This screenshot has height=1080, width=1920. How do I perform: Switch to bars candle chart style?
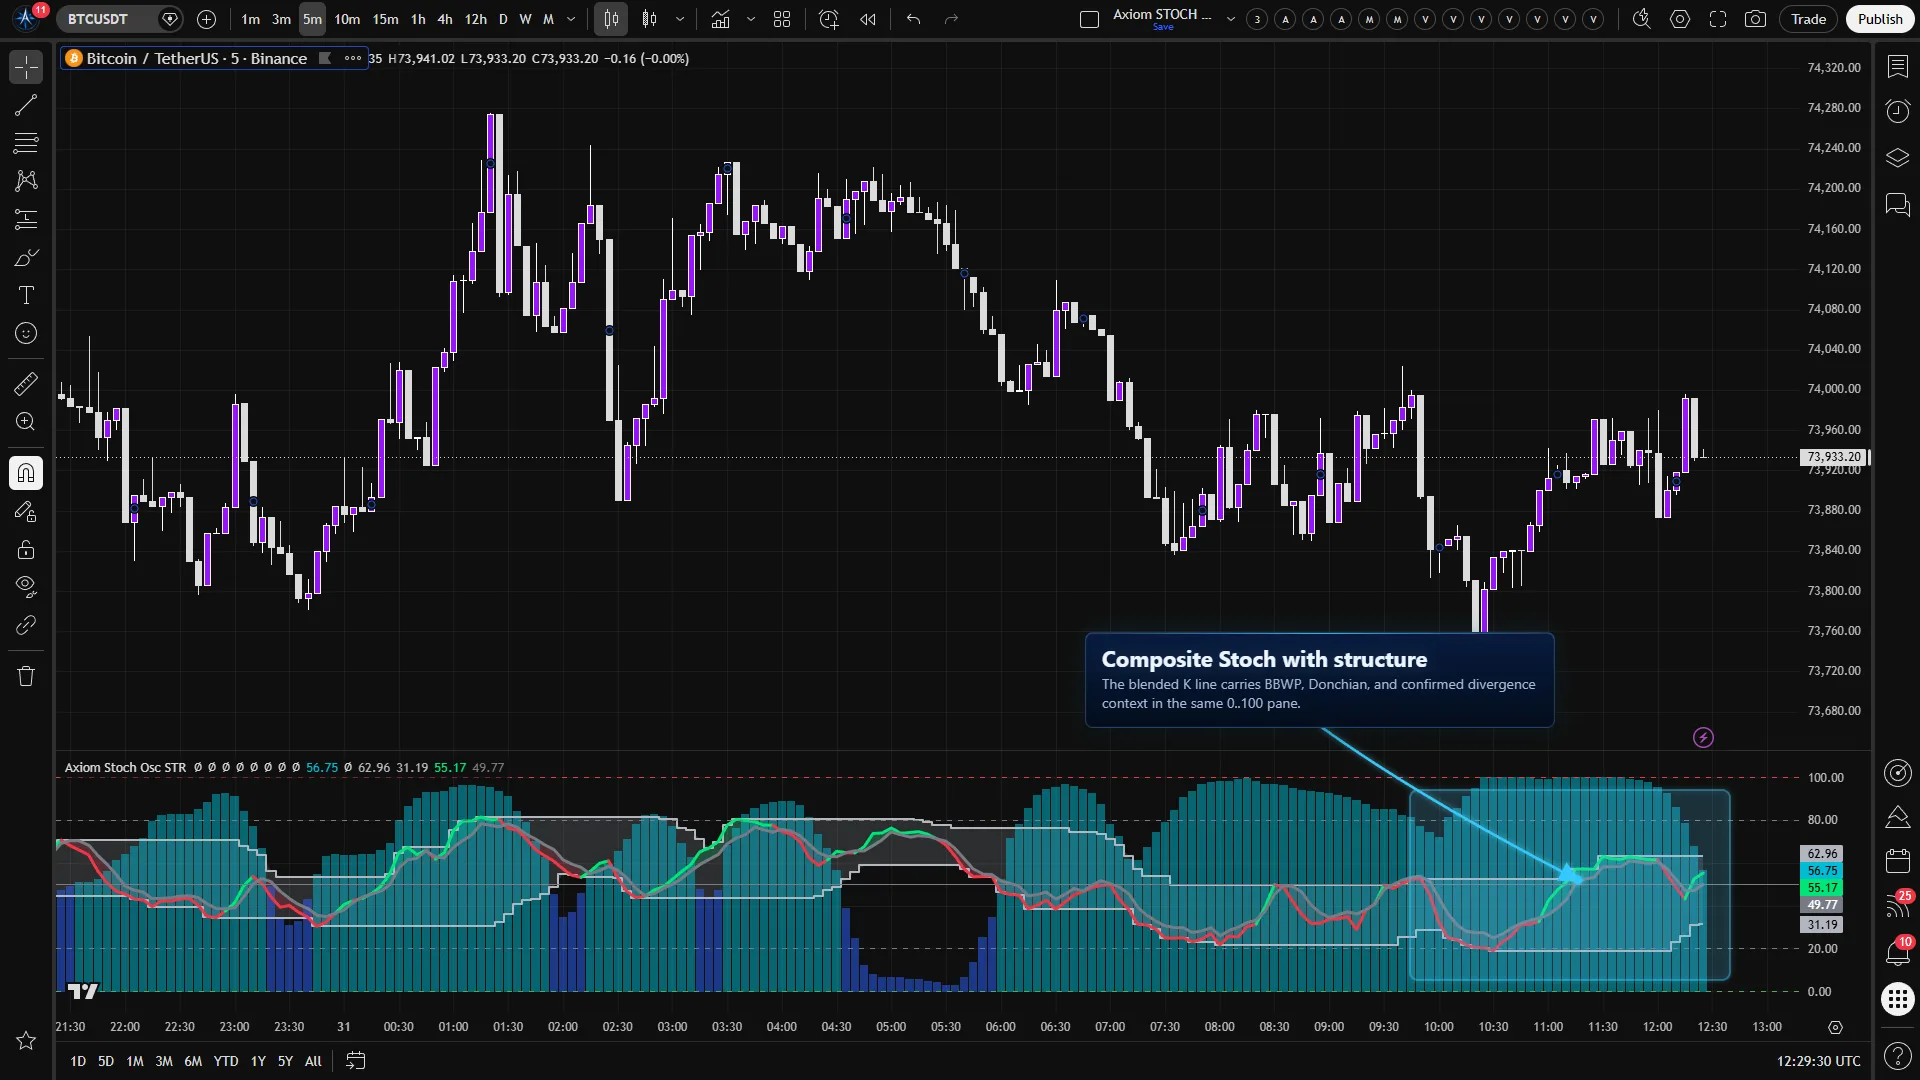611,19
